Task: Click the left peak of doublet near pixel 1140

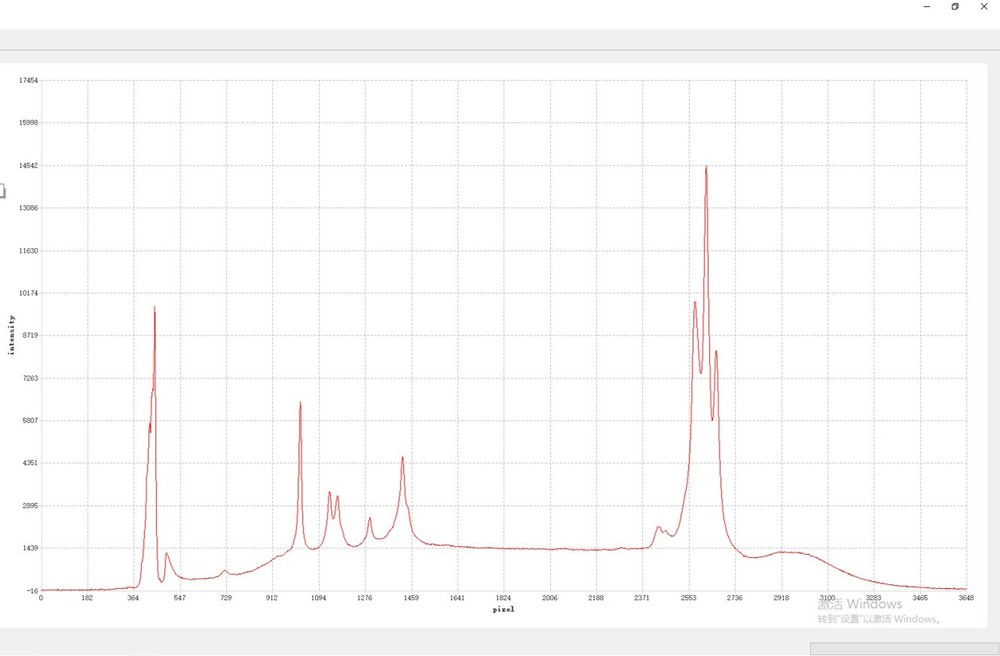Action: [x=329, y=493]
